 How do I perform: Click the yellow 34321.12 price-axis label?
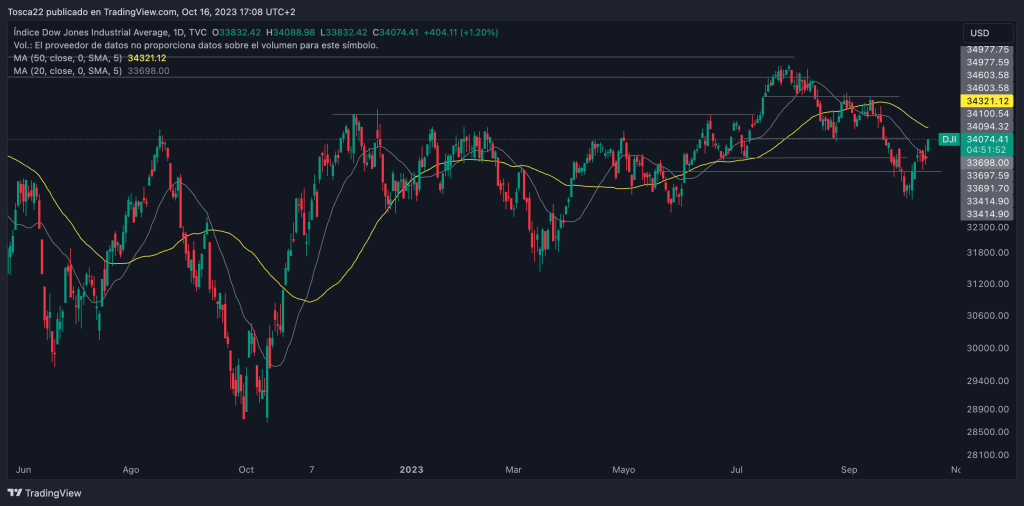point(987,102)
